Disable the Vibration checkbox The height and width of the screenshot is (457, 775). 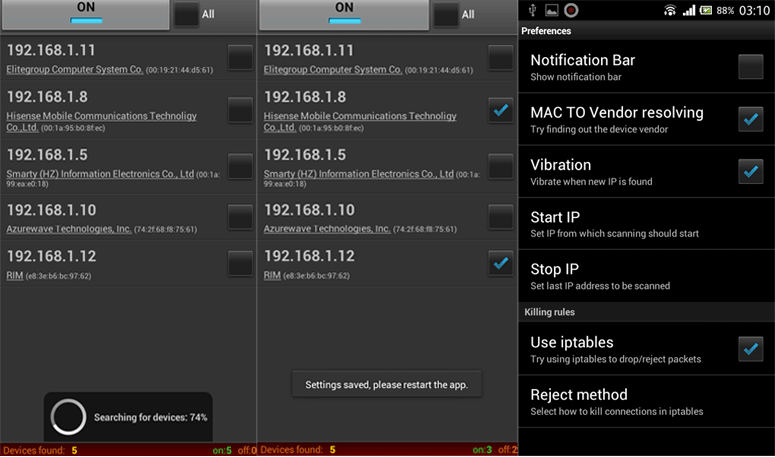[x=750, y=171]
